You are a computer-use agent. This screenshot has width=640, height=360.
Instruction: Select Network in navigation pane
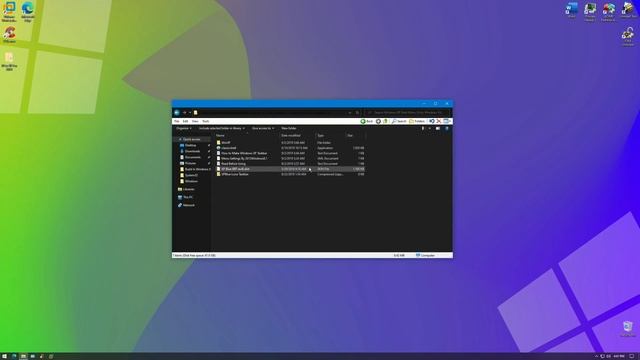coord(189,205)
